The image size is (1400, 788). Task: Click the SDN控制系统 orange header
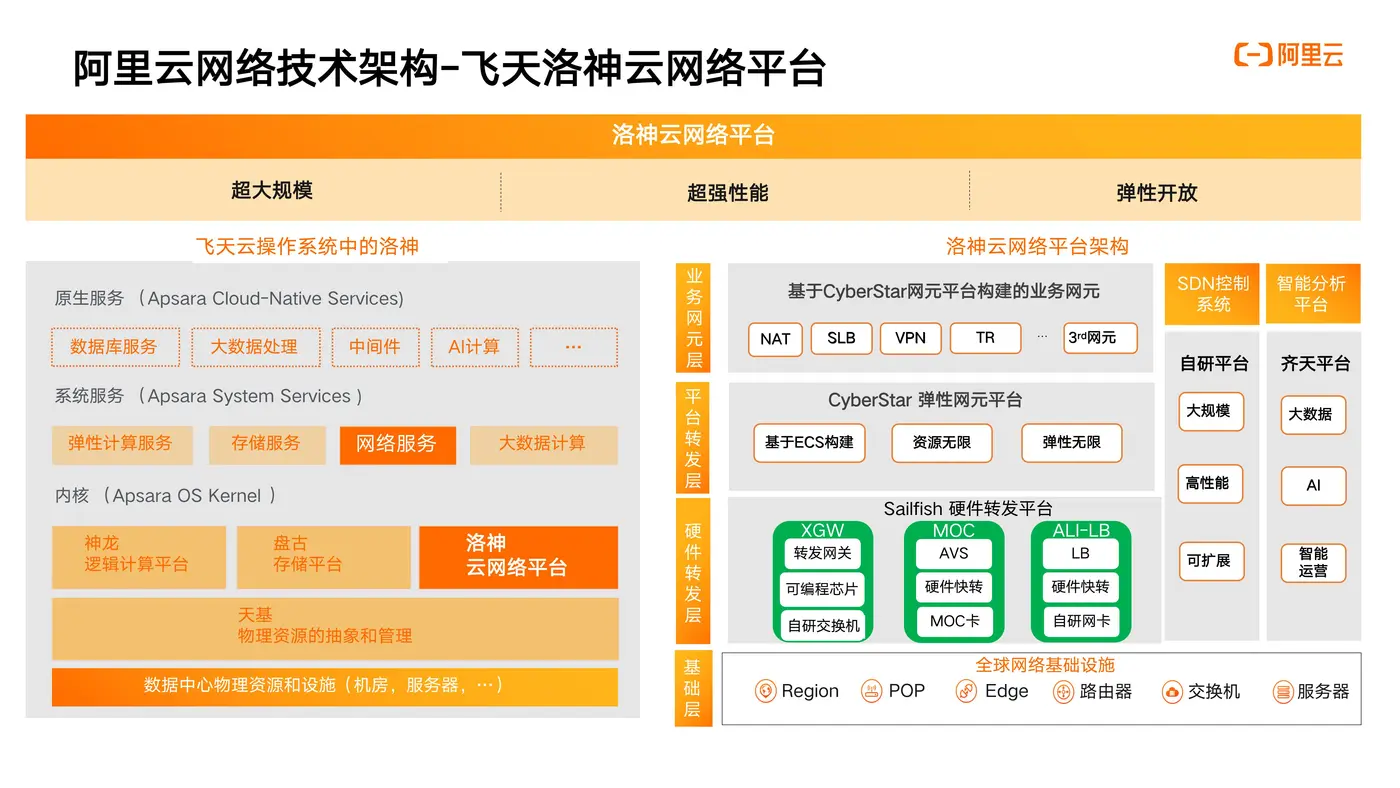click(1213, 294)
